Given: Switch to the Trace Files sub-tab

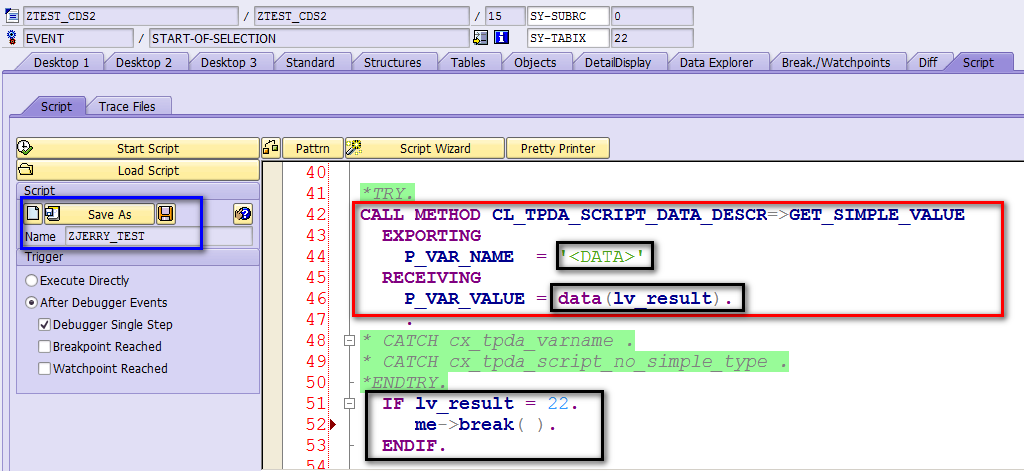Looking at the screenshot, I should (127, 106).
